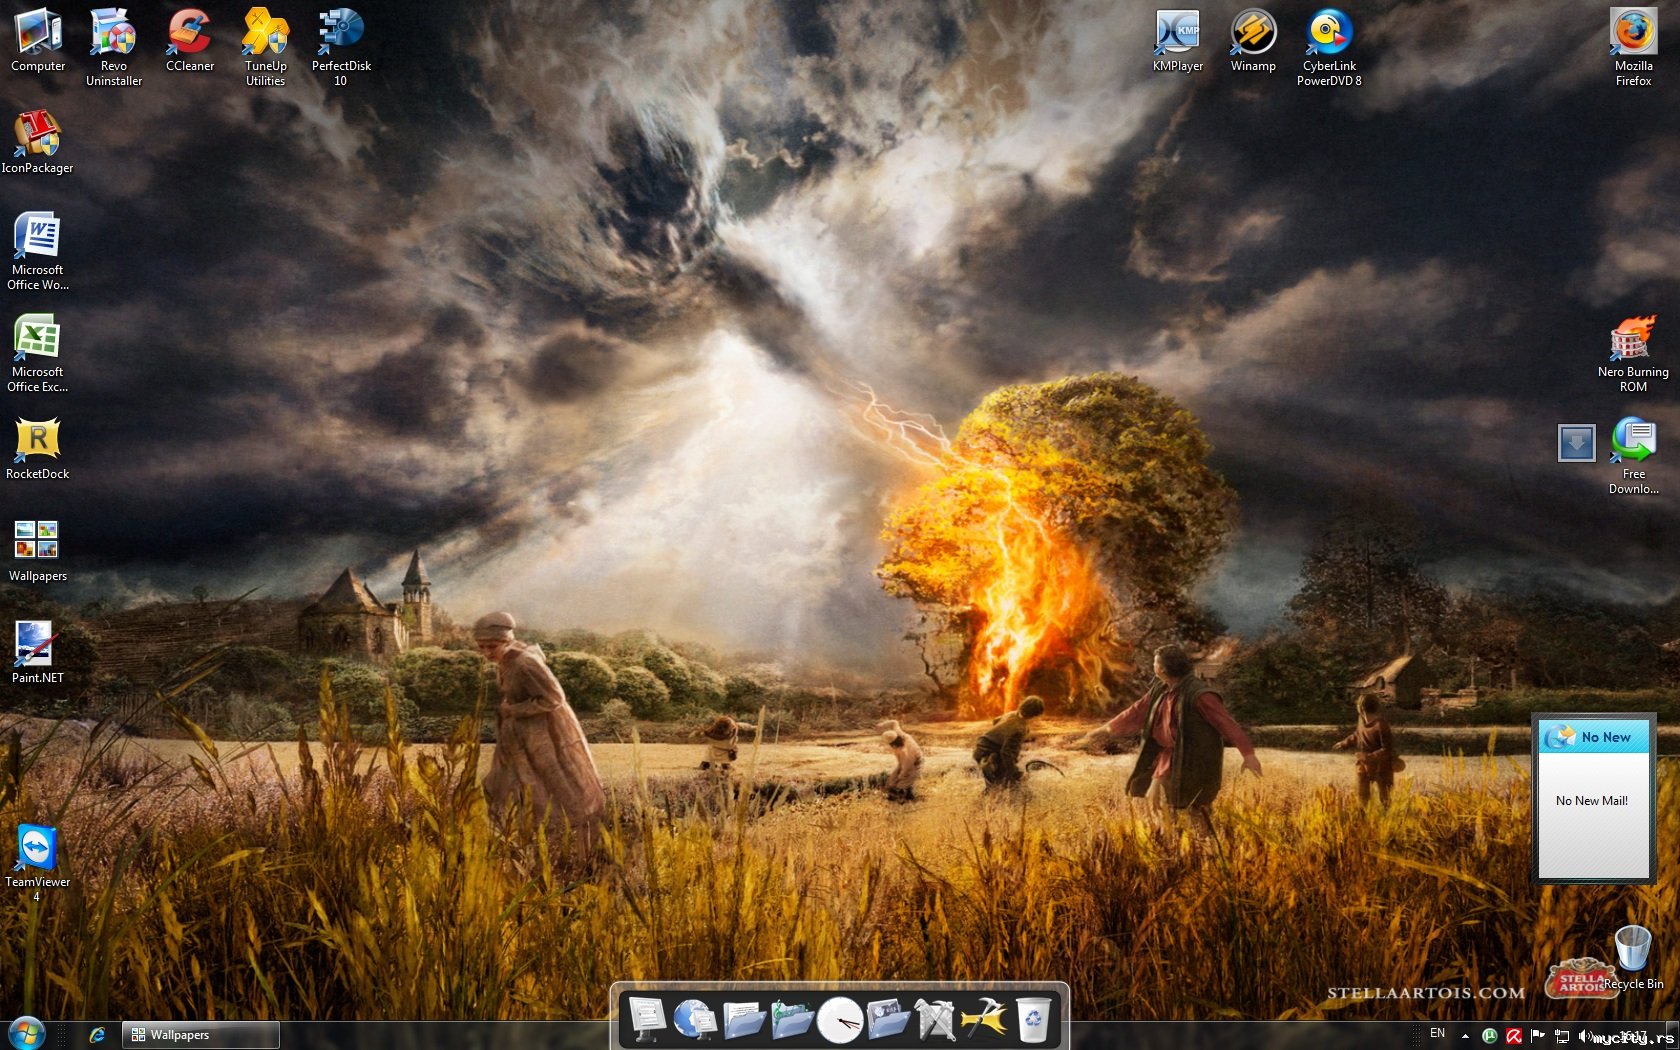Open the volume speaker tray icon
The width and height of the screenshot is (1680, 1050).
tap(1586, 1036)
